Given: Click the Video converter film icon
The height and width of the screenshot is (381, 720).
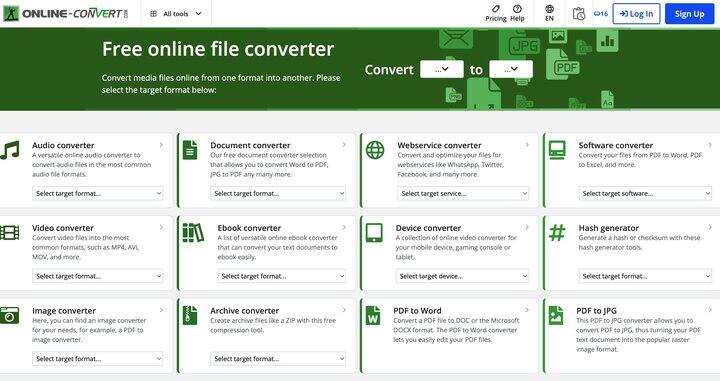Looking at the screenshot, I should tap(10, 233).
